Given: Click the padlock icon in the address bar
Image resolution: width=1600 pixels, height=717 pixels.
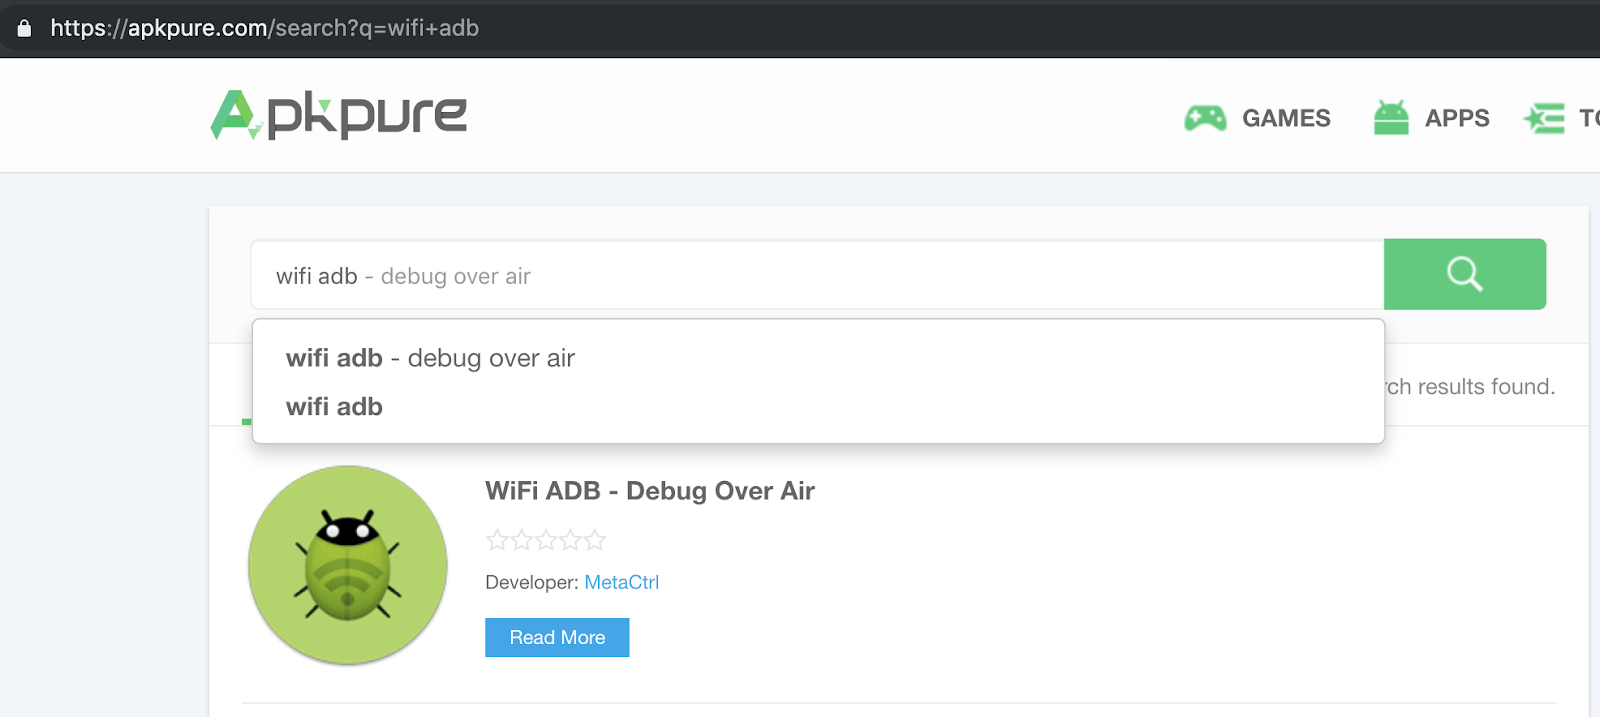Looking at the screenshot, I should (24, 28).
